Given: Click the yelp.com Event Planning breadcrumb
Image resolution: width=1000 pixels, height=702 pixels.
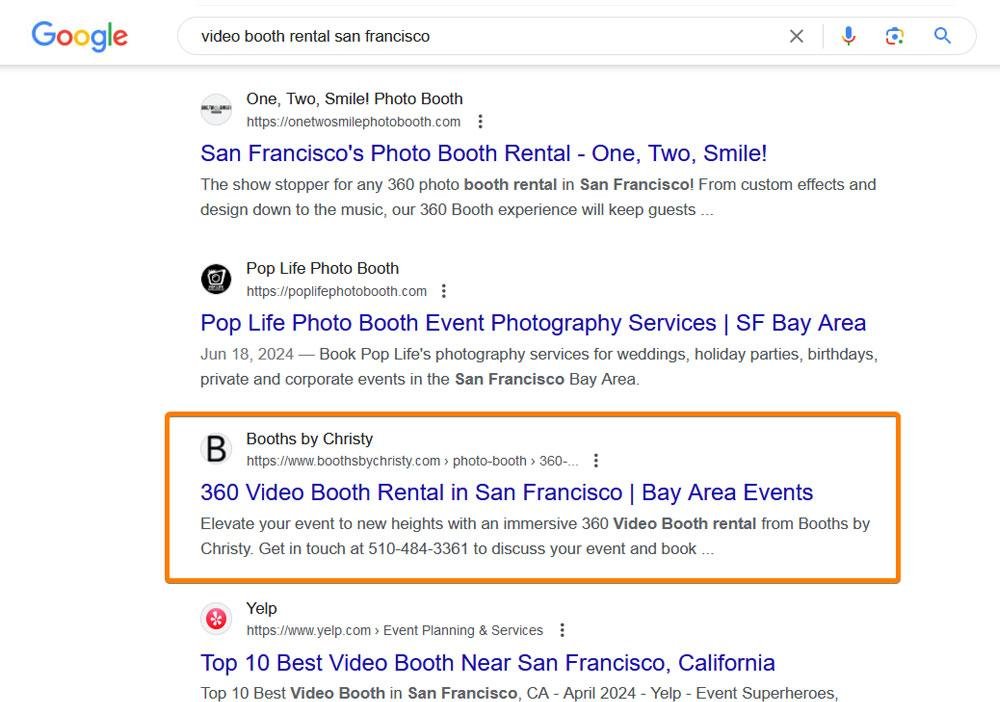Looking at the screenshot, I should click(x=395, y=631).
